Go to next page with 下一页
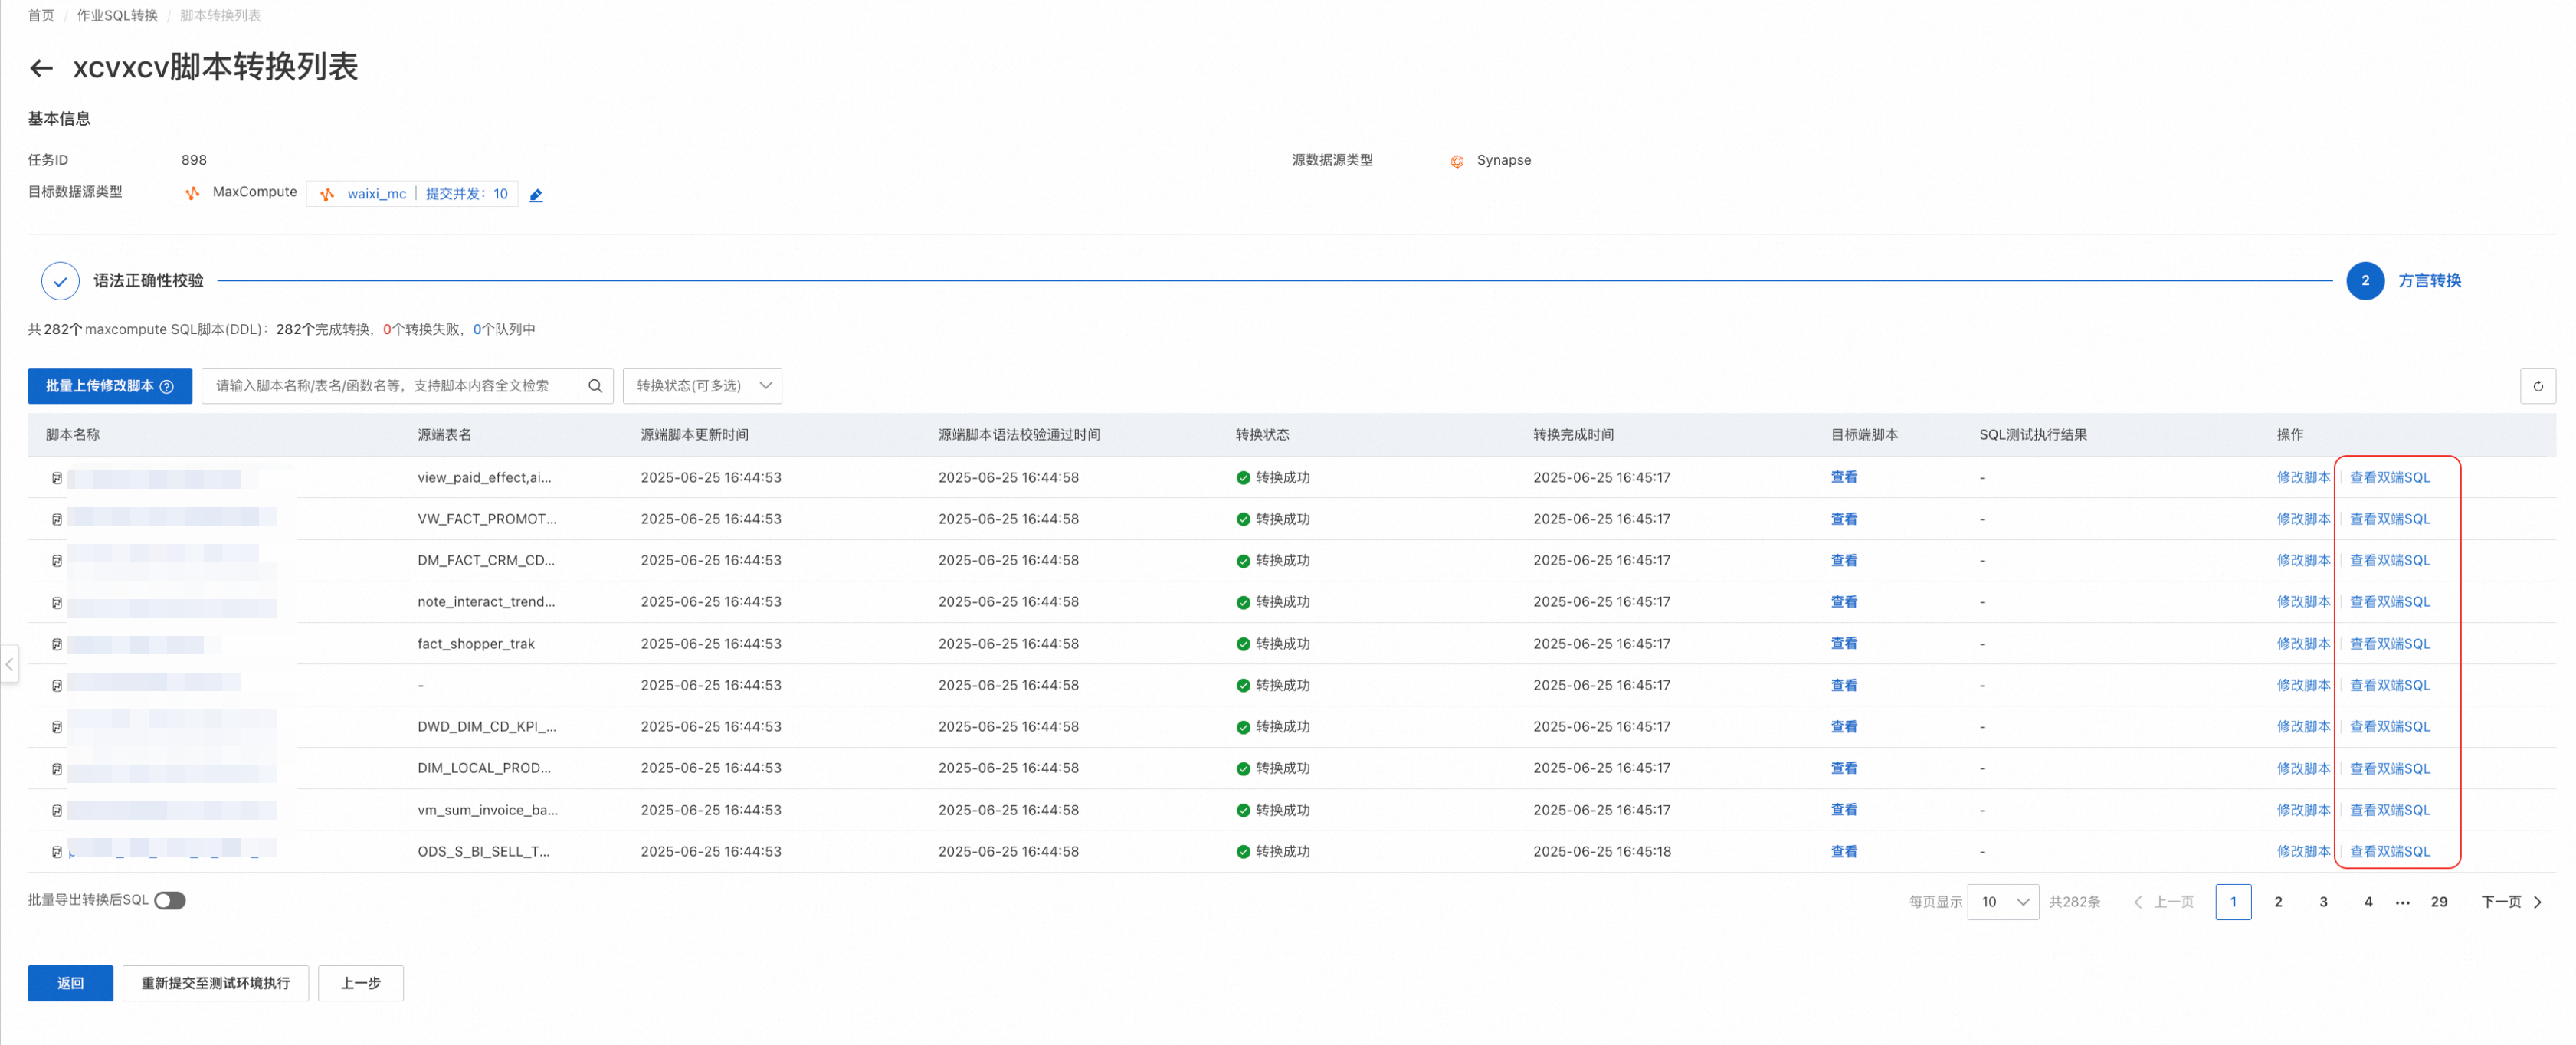Screen dimensions: 2576x1045 coord(2511,902)
